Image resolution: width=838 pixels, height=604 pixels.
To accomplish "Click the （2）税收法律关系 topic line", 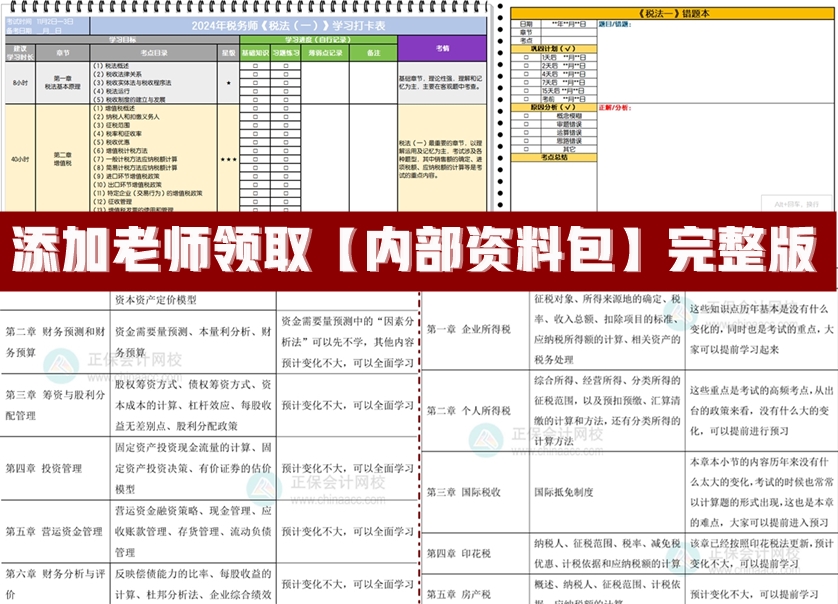I will pyautogui.click(x=117, y=74).
